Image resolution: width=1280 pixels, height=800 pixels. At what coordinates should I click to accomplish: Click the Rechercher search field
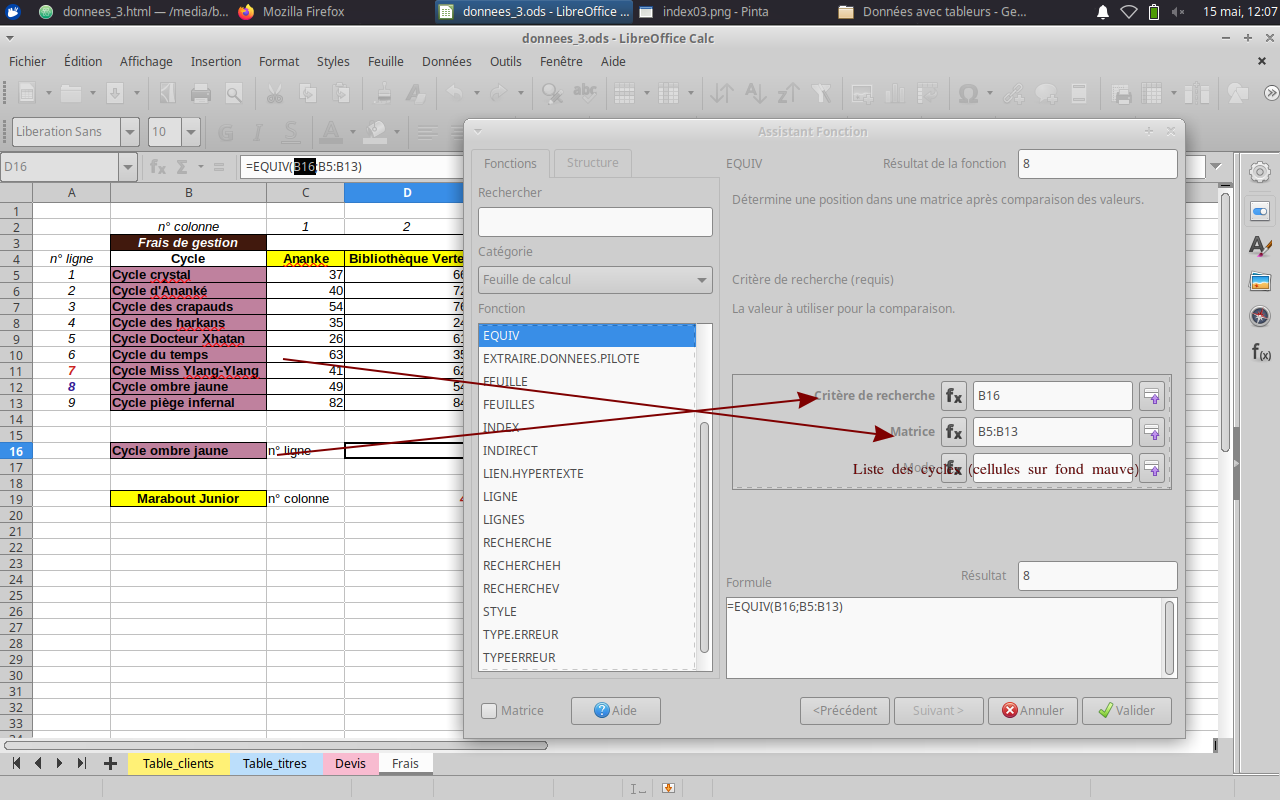[595, 222]
